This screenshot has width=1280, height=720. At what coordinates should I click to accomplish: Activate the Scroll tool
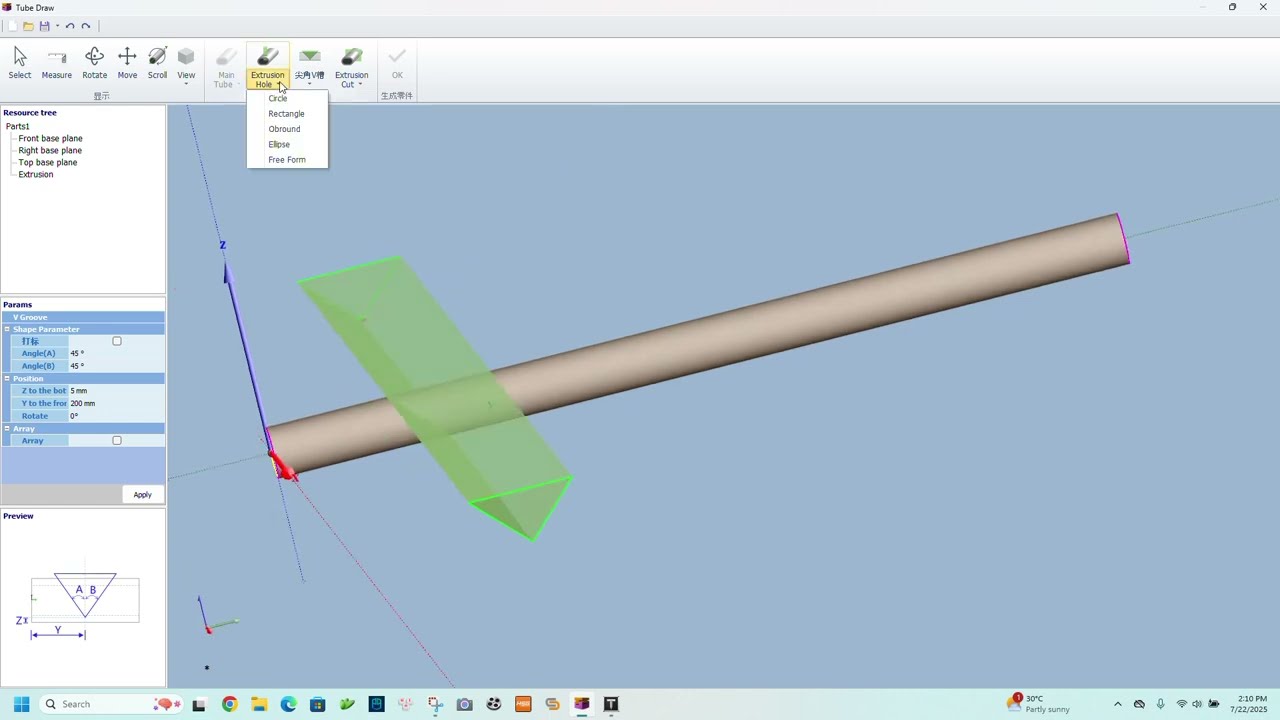(157, 64)
